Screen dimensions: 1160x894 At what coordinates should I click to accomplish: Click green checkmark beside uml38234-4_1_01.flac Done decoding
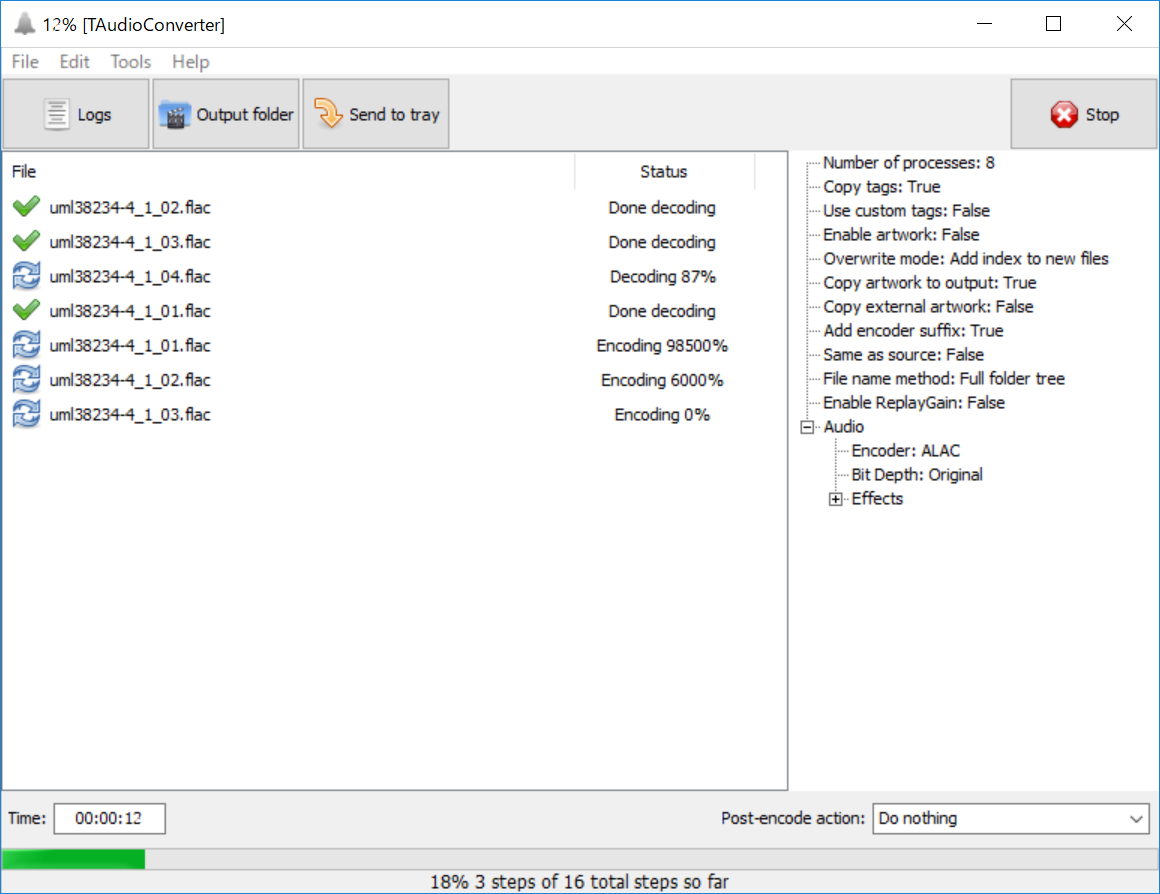point(26,310)
